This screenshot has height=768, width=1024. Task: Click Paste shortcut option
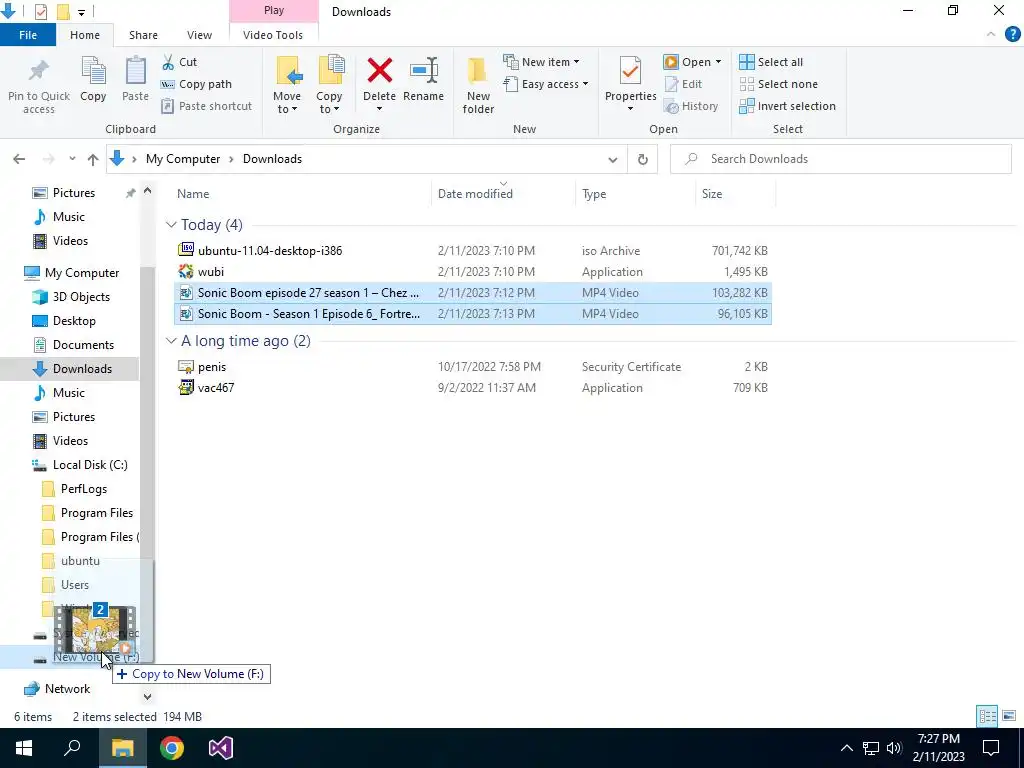(x=206, y=106)
